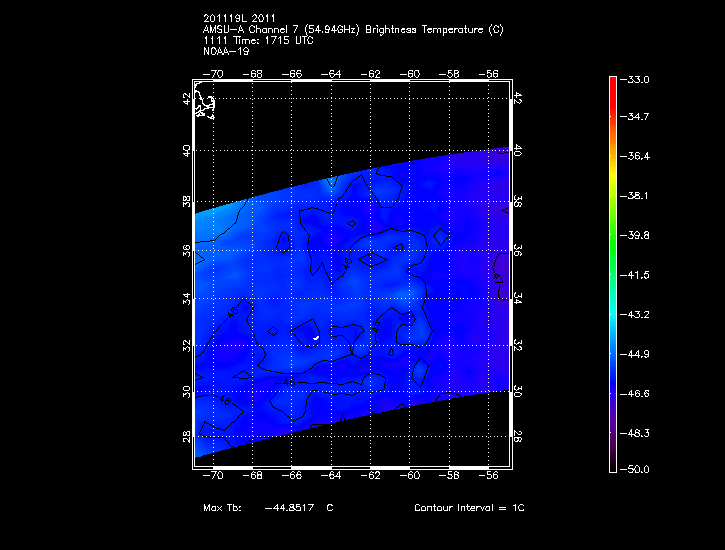
Task: Select the red top of the color scale
Action: point(612,84)
